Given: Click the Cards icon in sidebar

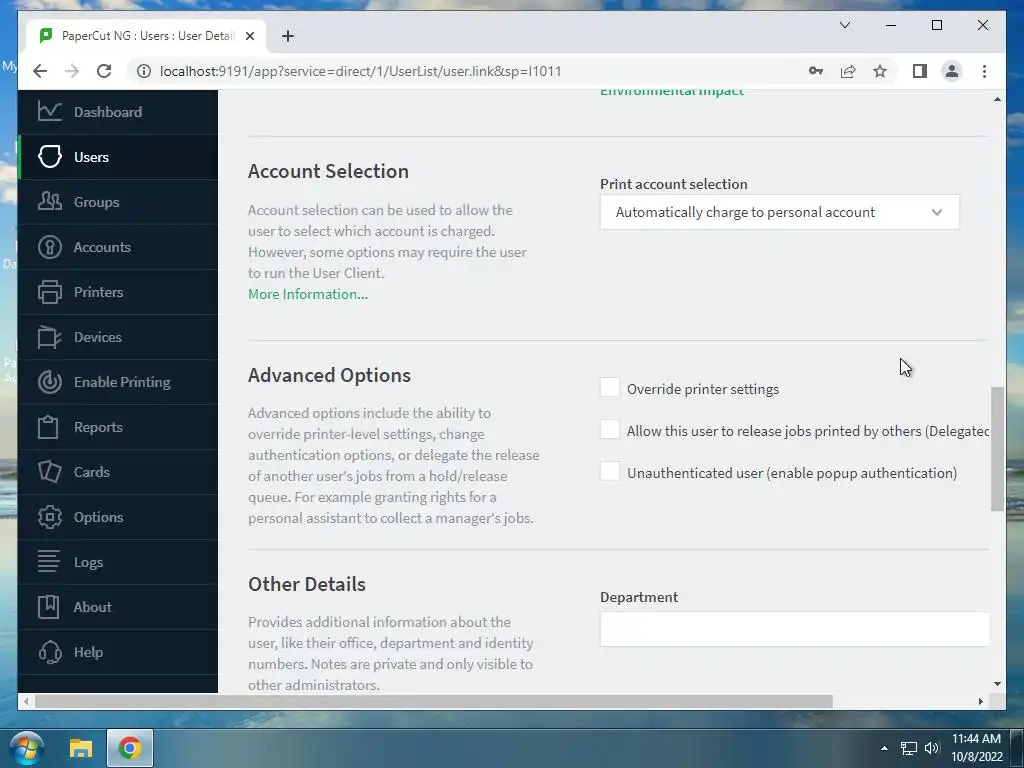Looking at the screenshot, I should pos(50,472).
